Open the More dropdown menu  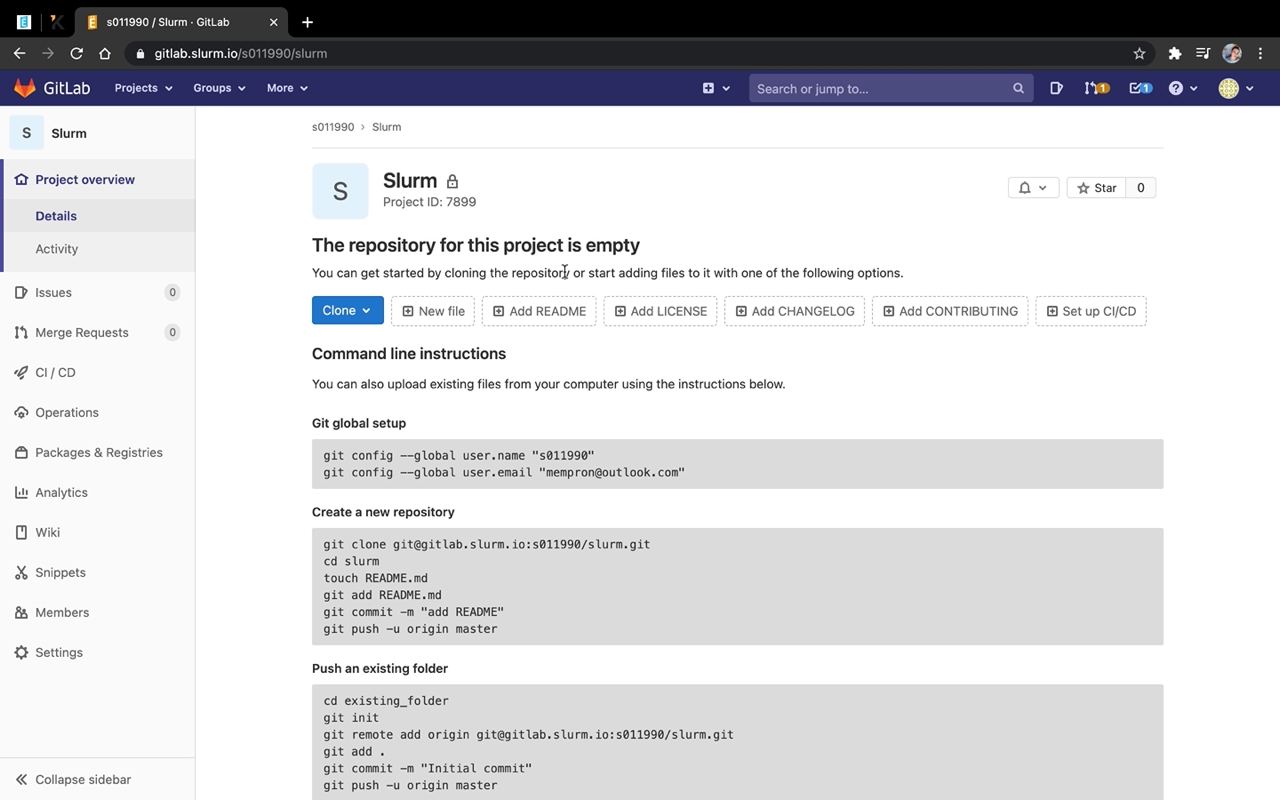[287, 88]
